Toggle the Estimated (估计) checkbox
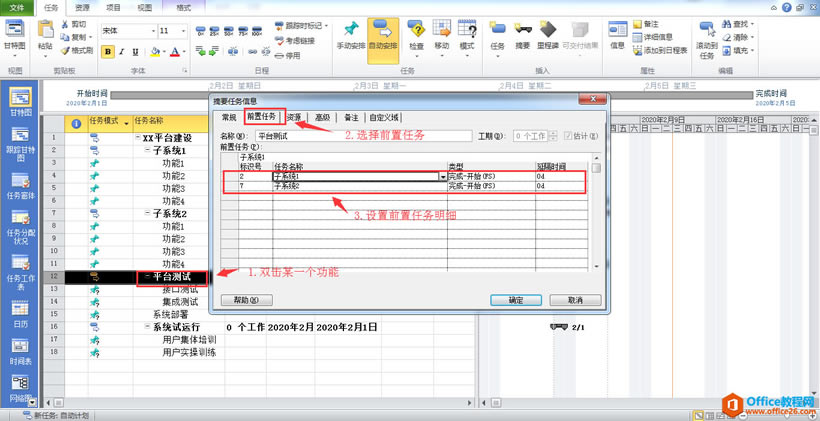 (x=568, y=136)
